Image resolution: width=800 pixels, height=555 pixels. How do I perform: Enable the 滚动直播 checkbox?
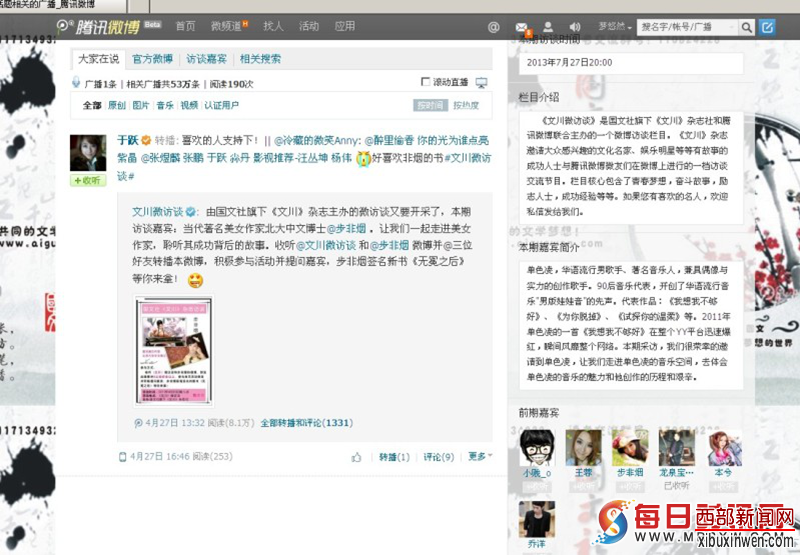[426, 83]
